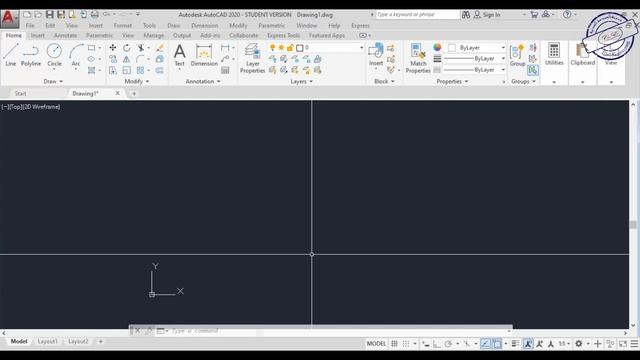
Task: Open the Utilities panel
Action: point(554,54)
